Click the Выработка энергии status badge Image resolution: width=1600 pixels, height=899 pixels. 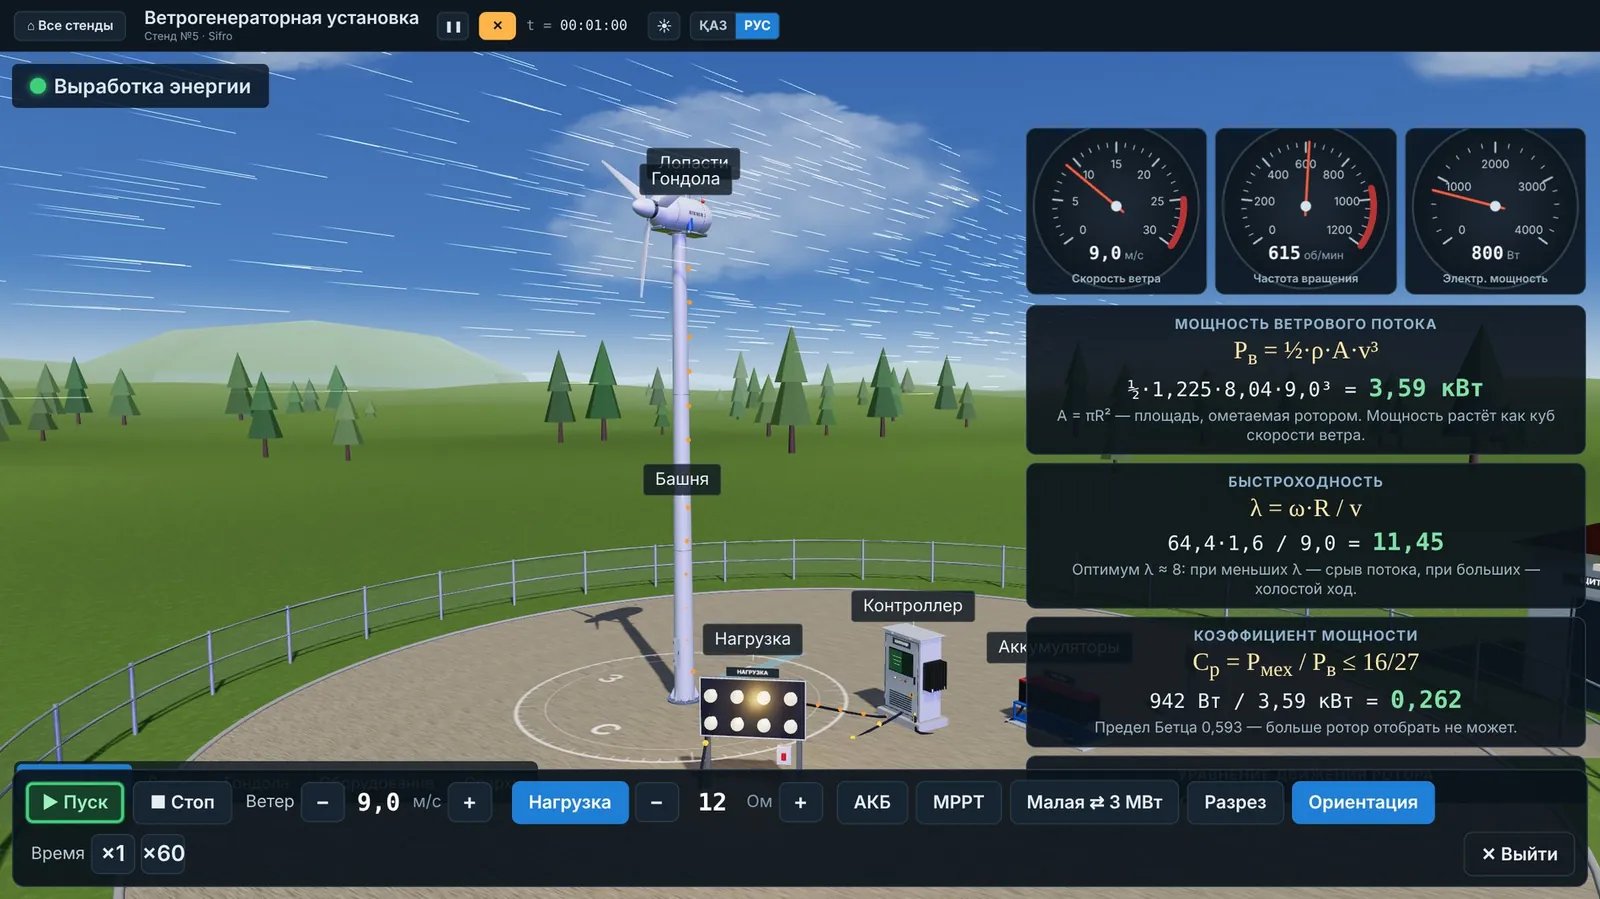coord(140,86)
